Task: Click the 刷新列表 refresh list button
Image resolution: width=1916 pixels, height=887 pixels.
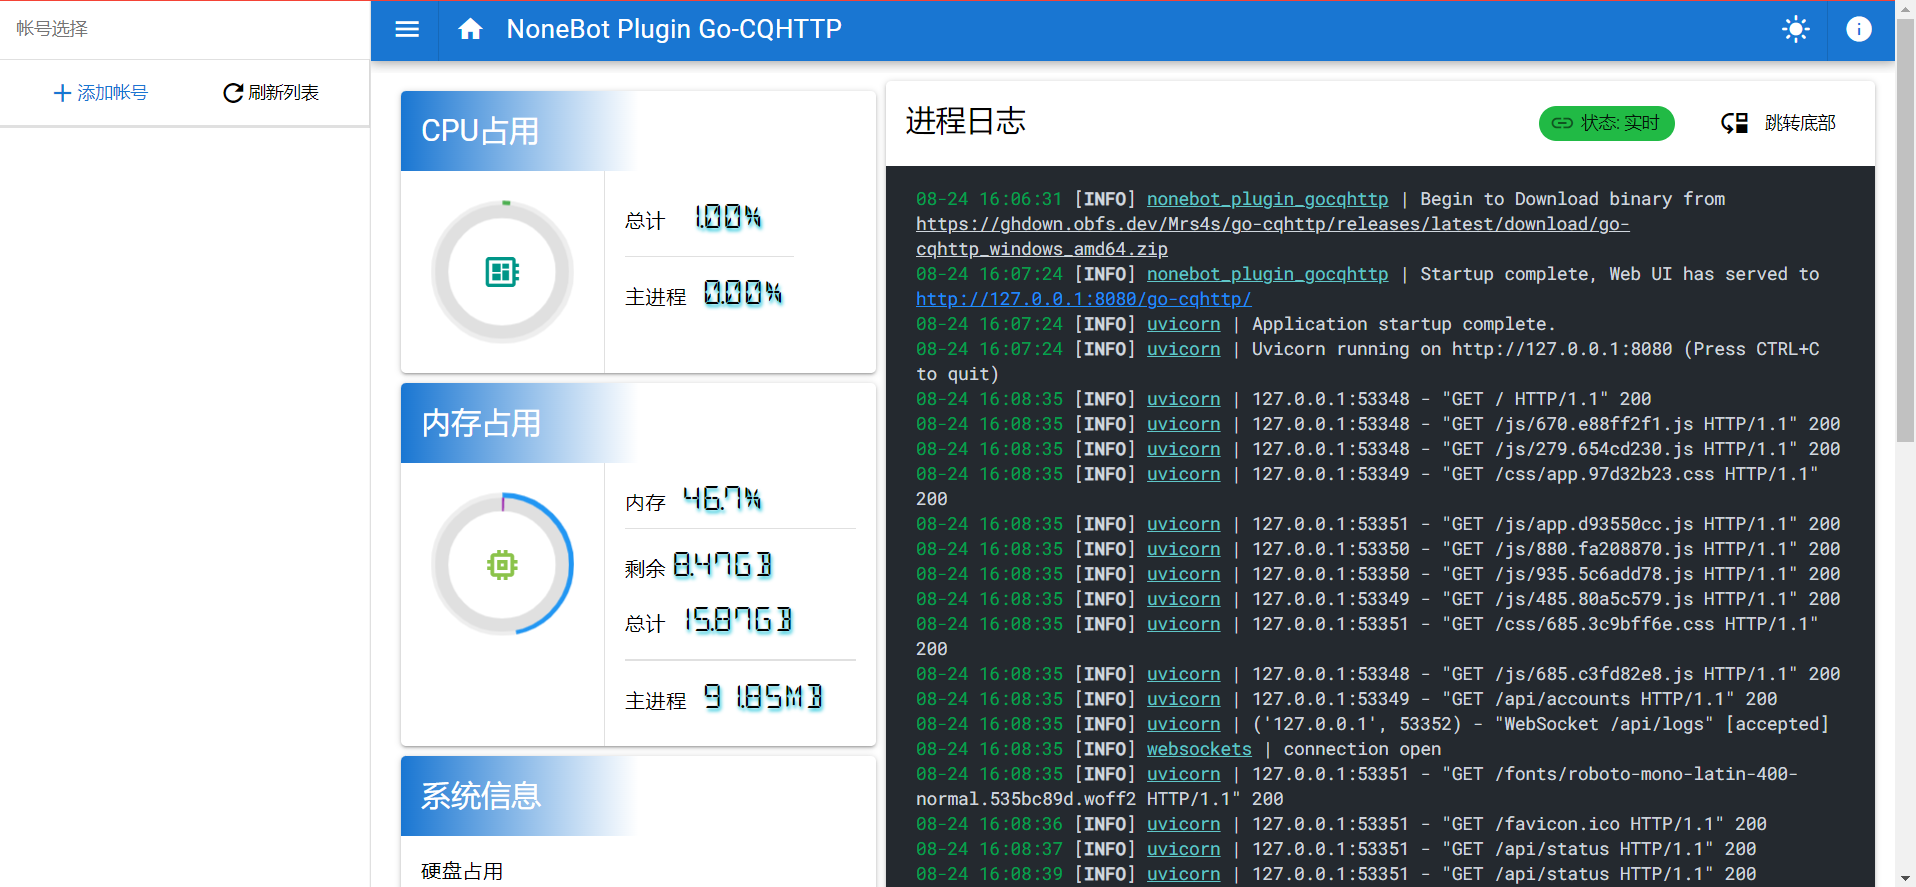Action: click(x=271, y=93)
